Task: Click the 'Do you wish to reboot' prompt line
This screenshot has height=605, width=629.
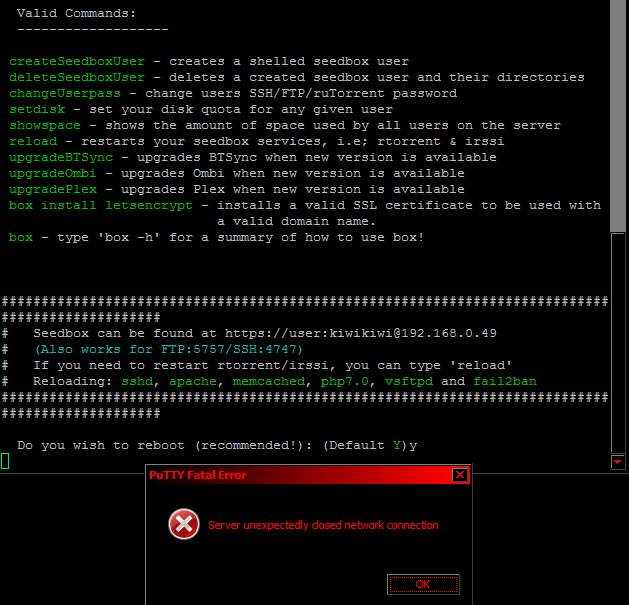Action: 200,445
